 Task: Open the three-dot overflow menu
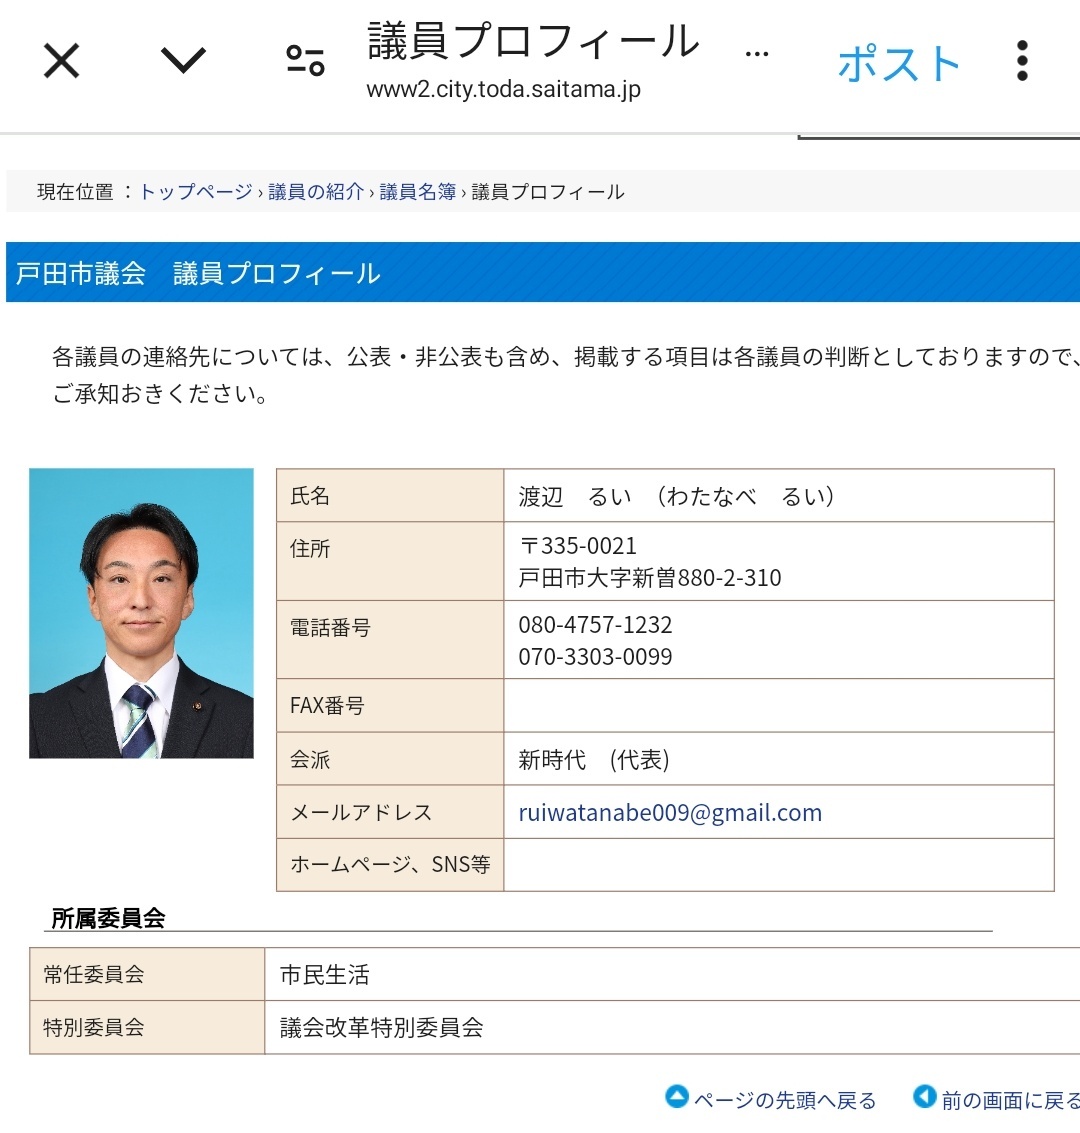tap(1021, 62)
